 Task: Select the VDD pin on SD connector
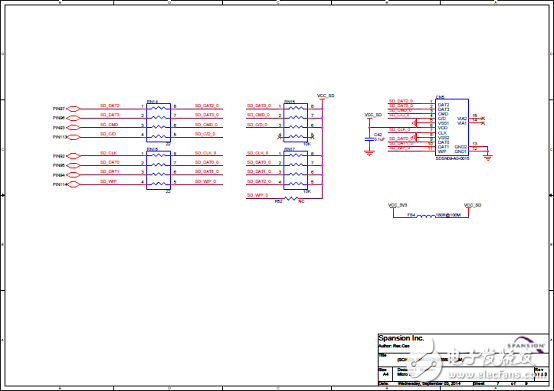click(x=442, y=128)
